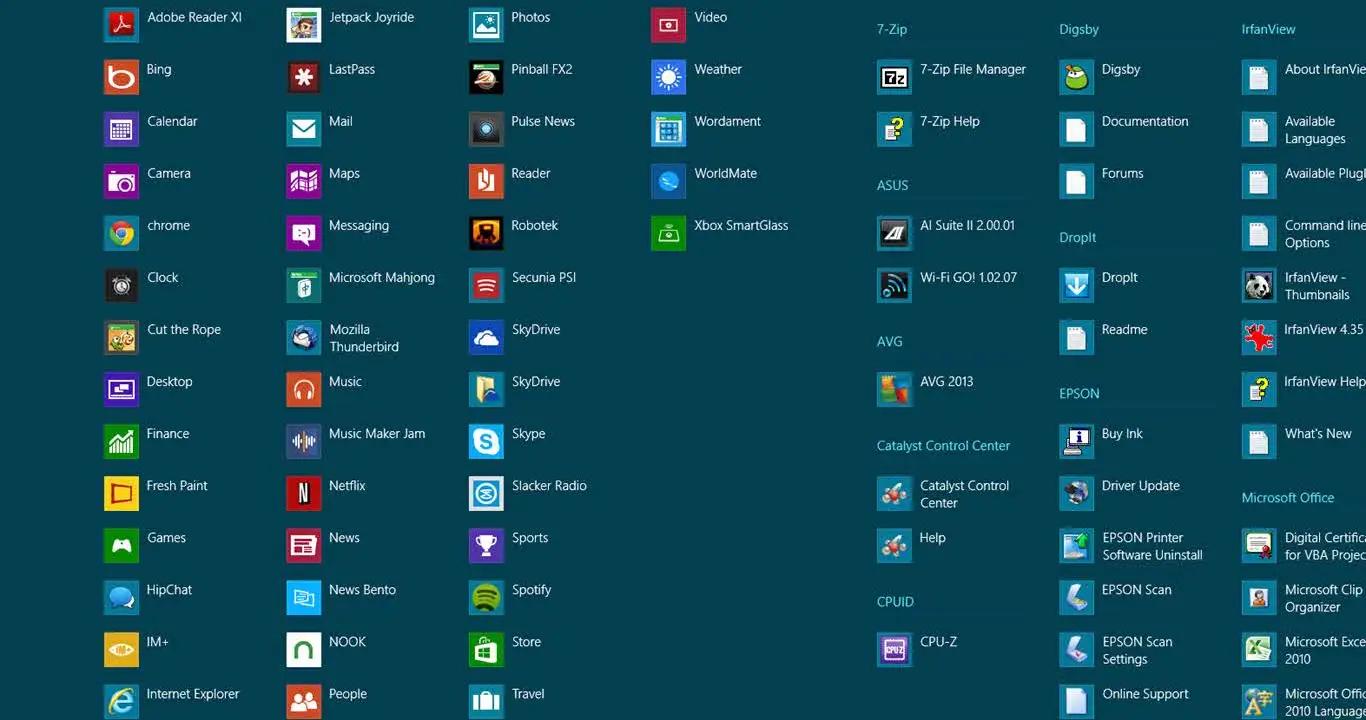1366x720 pixels.
Task: Open the Jetpack Joyride game icon
Action: coord(304,25)
